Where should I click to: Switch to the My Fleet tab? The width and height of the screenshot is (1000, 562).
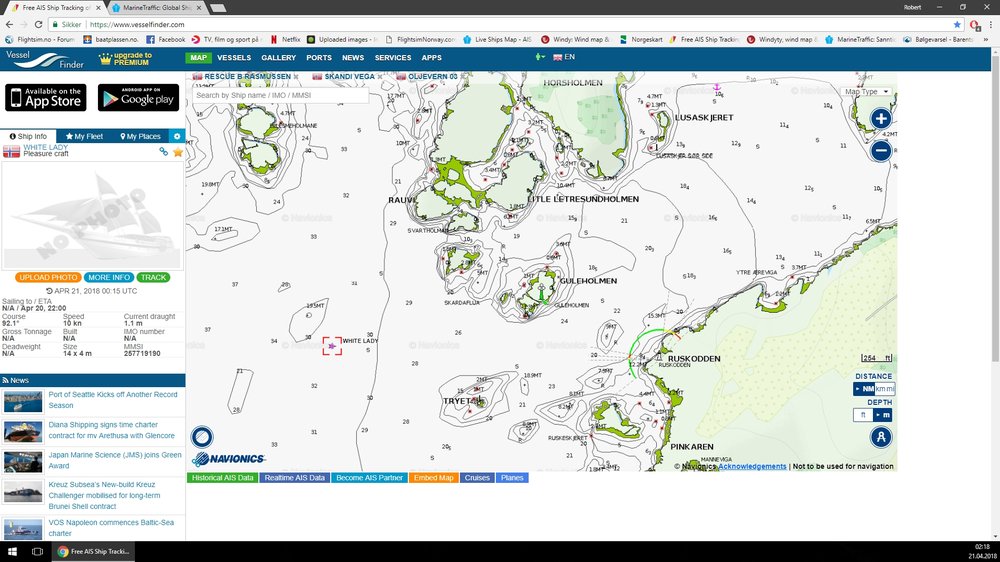84,136
